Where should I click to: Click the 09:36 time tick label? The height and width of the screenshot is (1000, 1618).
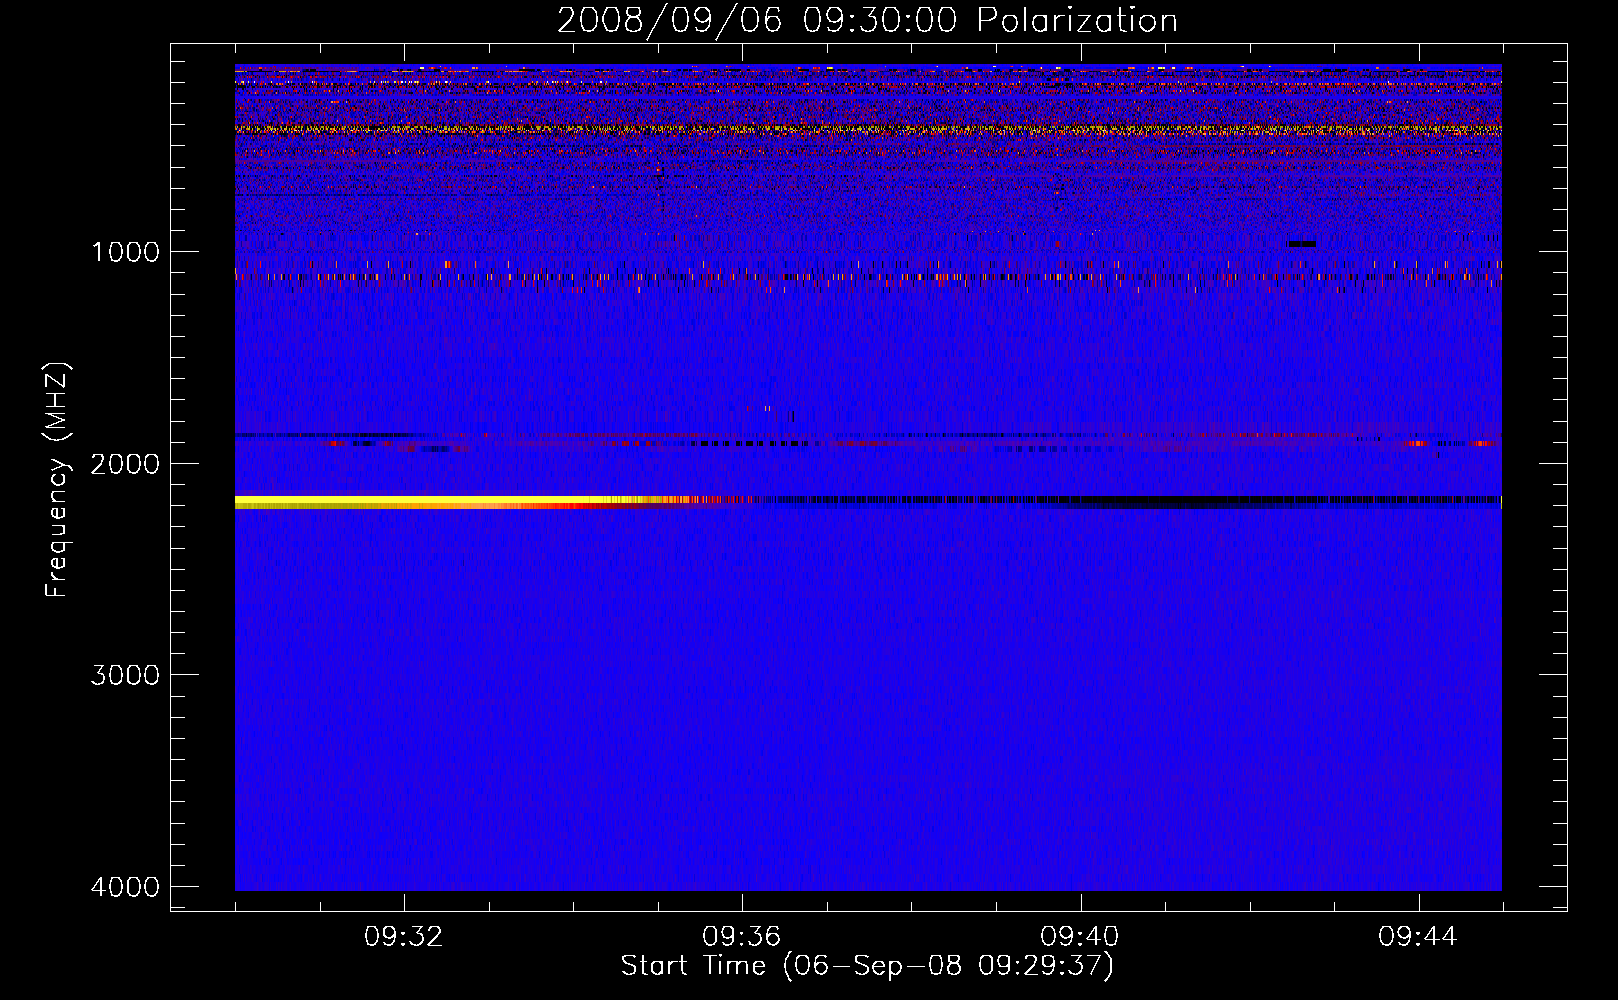pyautogui.click(x=741, y=937)
